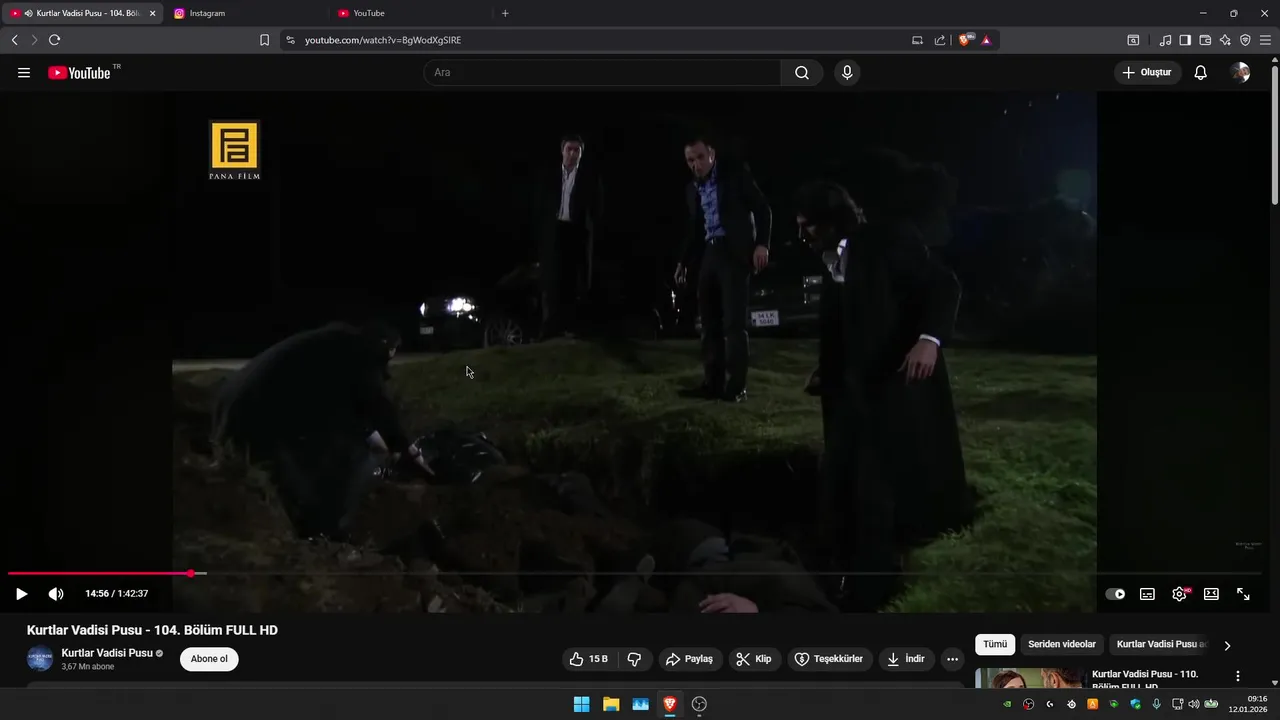Open the Kurtlar Vadisi Pusu channel name
1280x720 pixels.
pos(107,653)
